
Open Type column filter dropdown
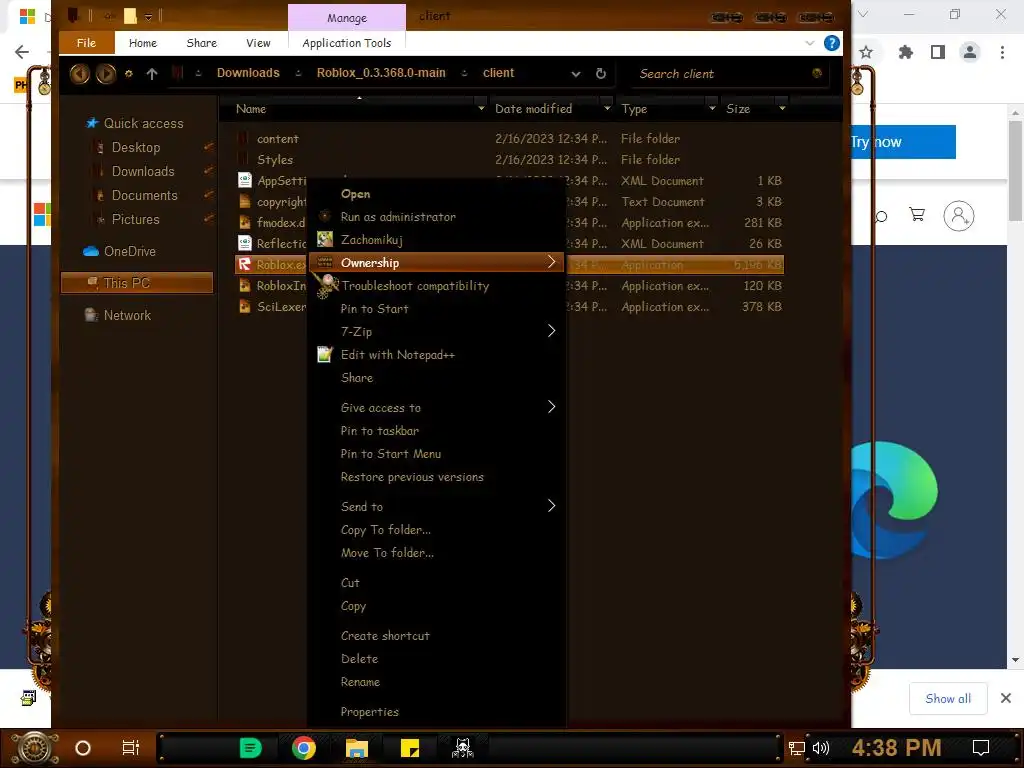click(712, 108)
